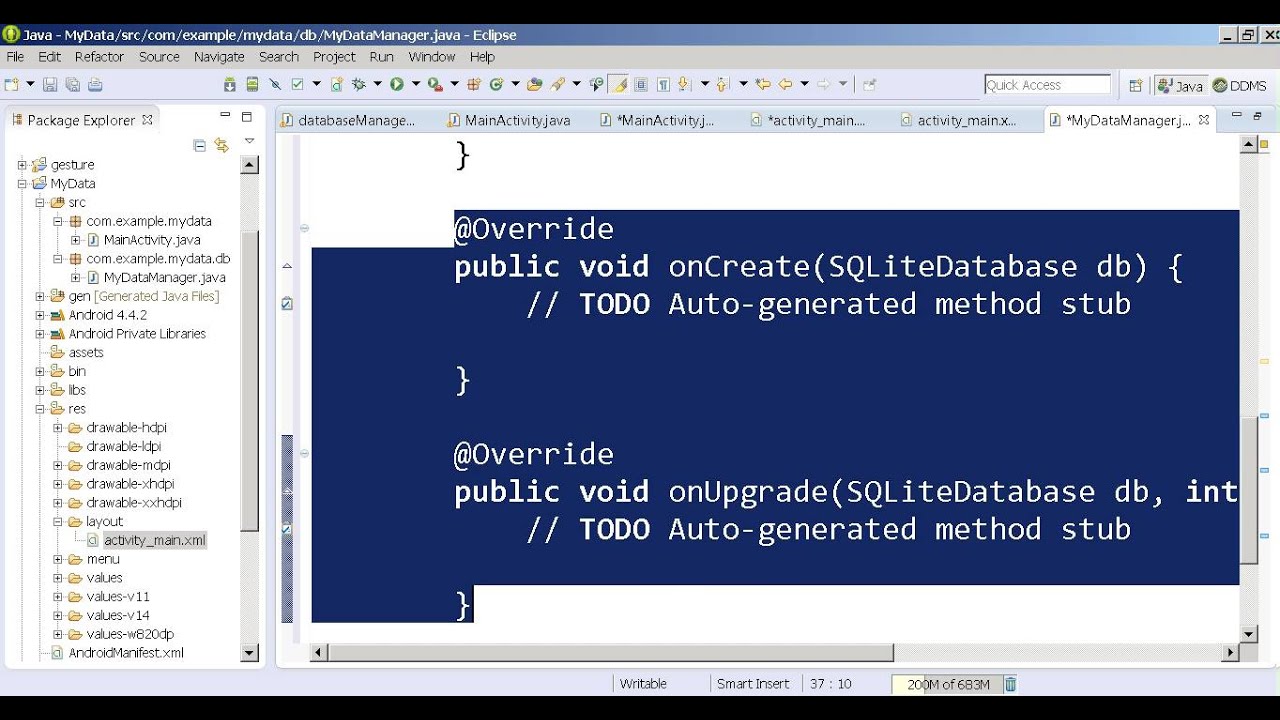The height and width of the screenshot is (720, 1280).
Task: Click the Search flashlight toolbar icon
Action: (x=557, y=85)
